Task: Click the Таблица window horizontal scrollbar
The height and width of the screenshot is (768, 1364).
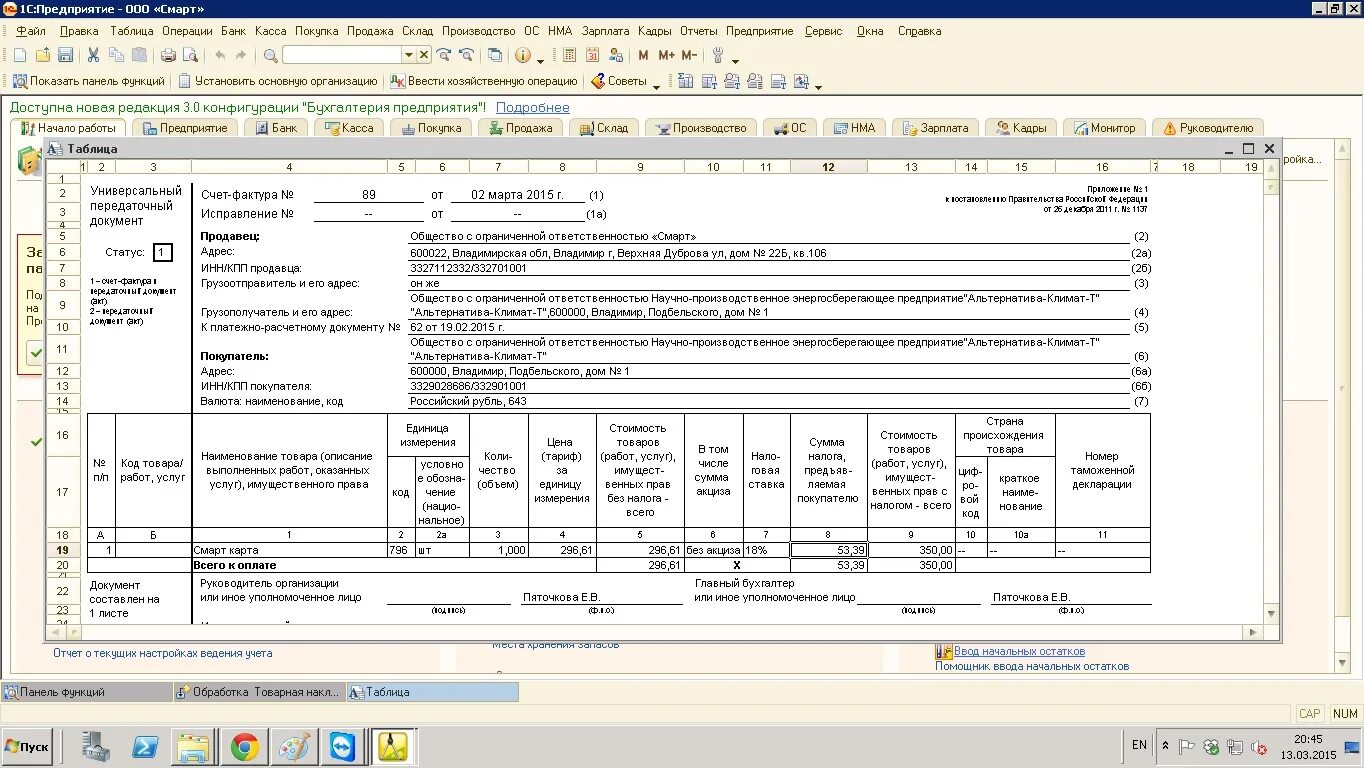Action: tap(655, 632)
